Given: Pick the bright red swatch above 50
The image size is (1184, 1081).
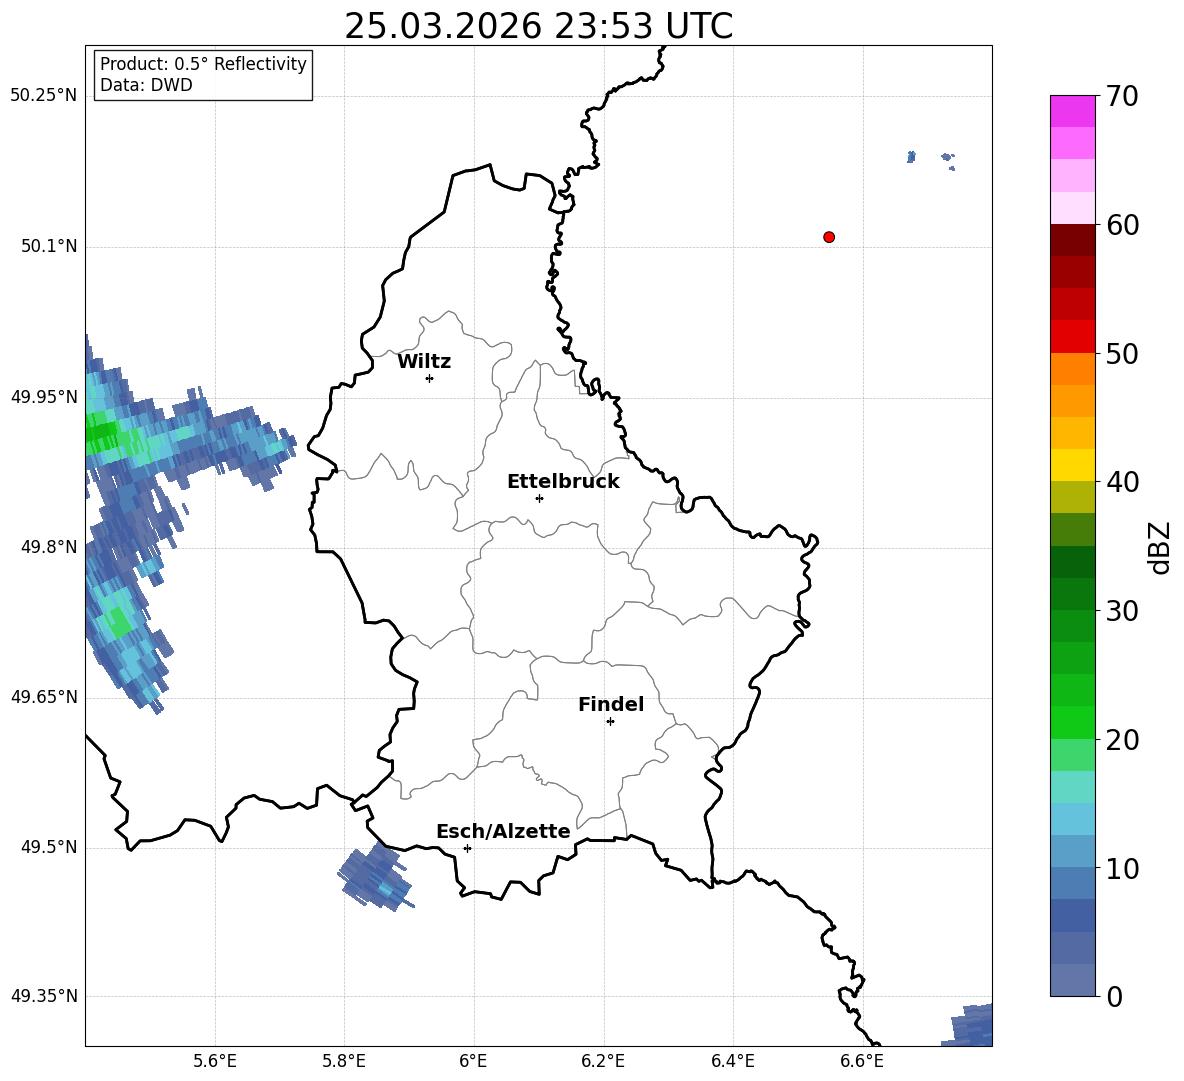Looking at the screenshot, I should tap(1072, 337).
